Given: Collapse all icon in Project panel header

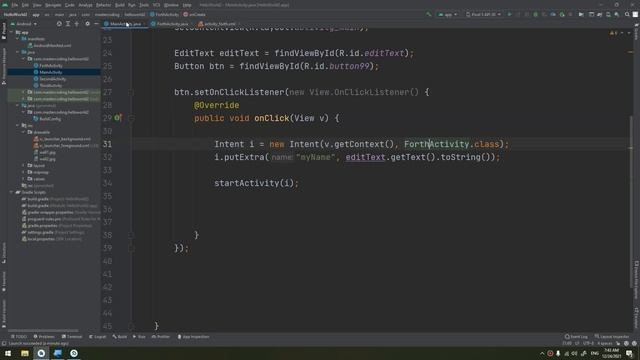Looking at the screenshot, I should [76, 24].
